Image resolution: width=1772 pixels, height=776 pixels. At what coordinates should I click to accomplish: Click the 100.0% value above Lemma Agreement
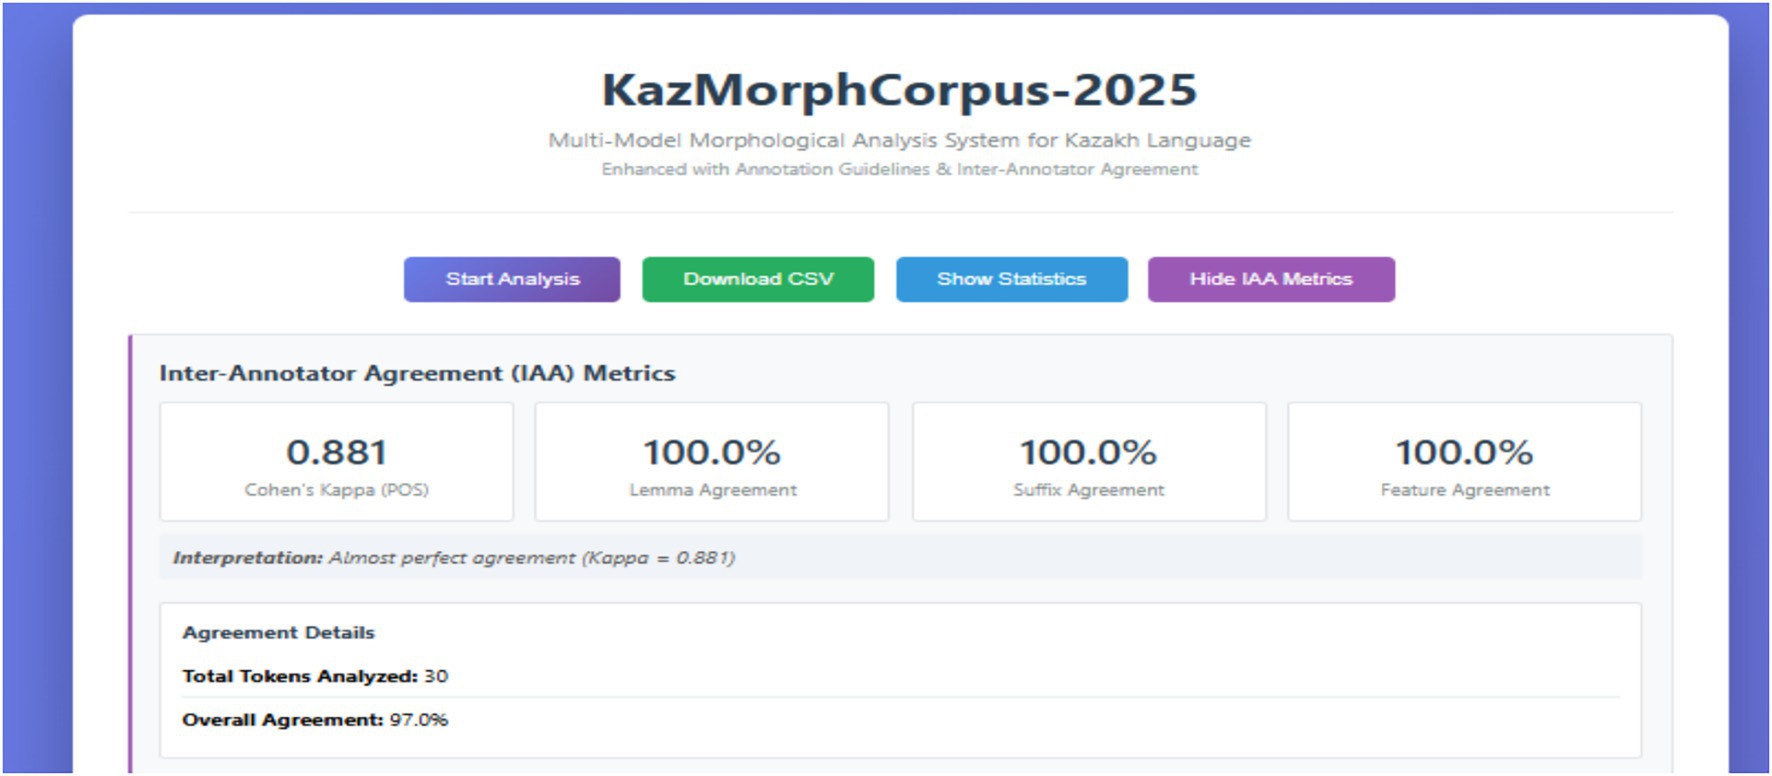pos(712,452)
